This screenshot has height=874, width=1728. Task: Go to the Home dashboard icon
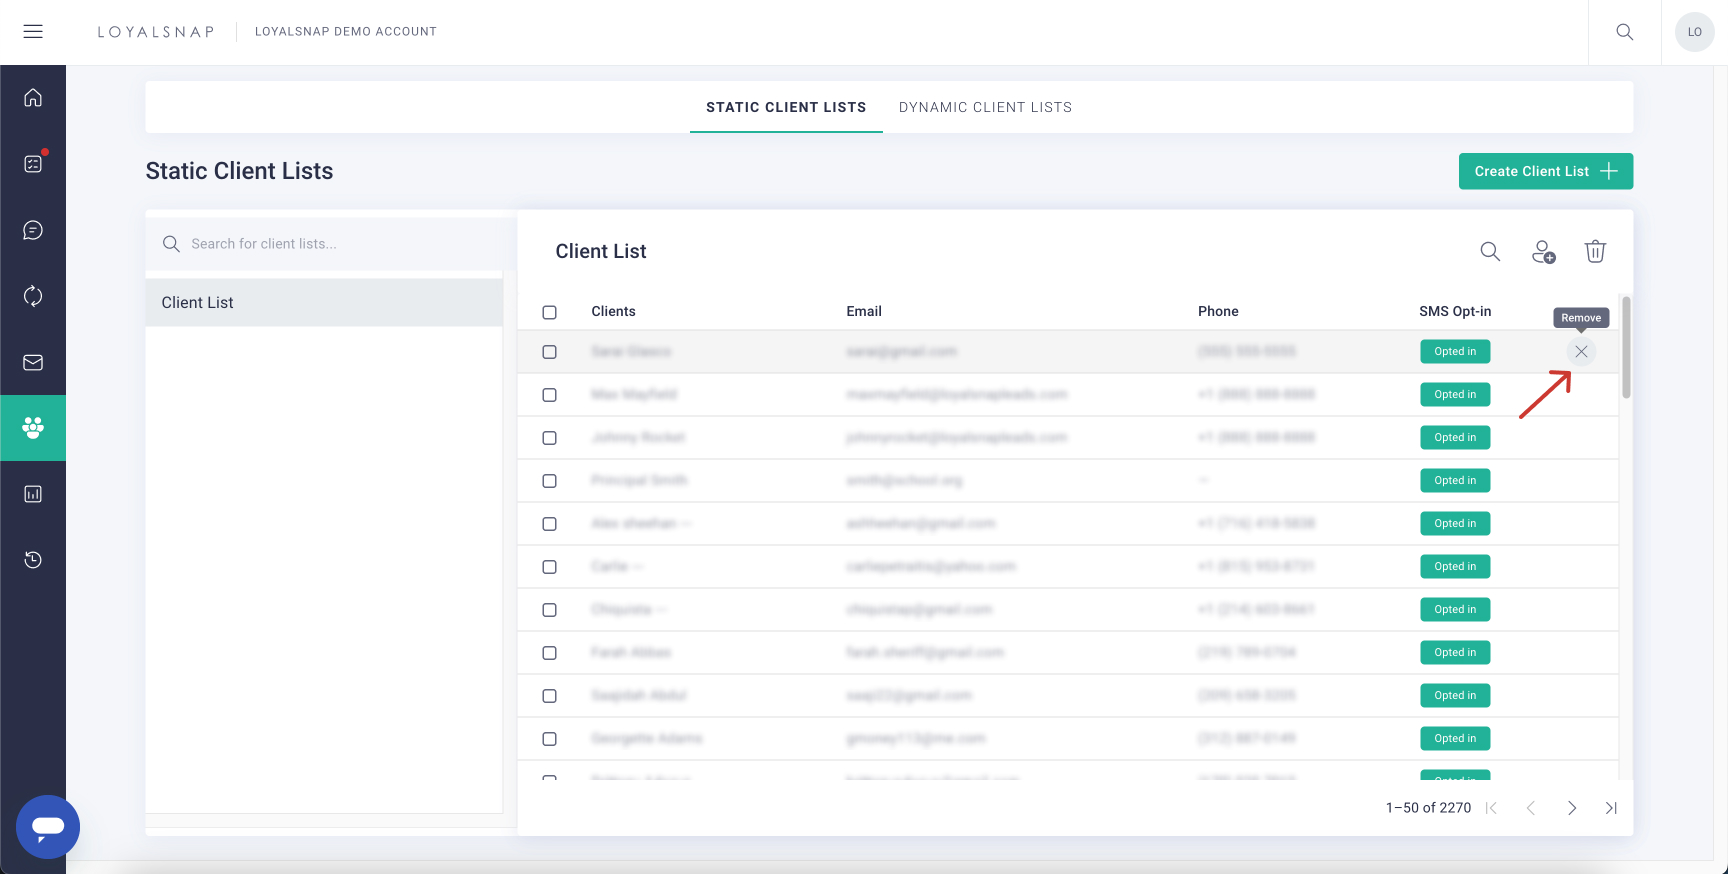coord(33,98)
